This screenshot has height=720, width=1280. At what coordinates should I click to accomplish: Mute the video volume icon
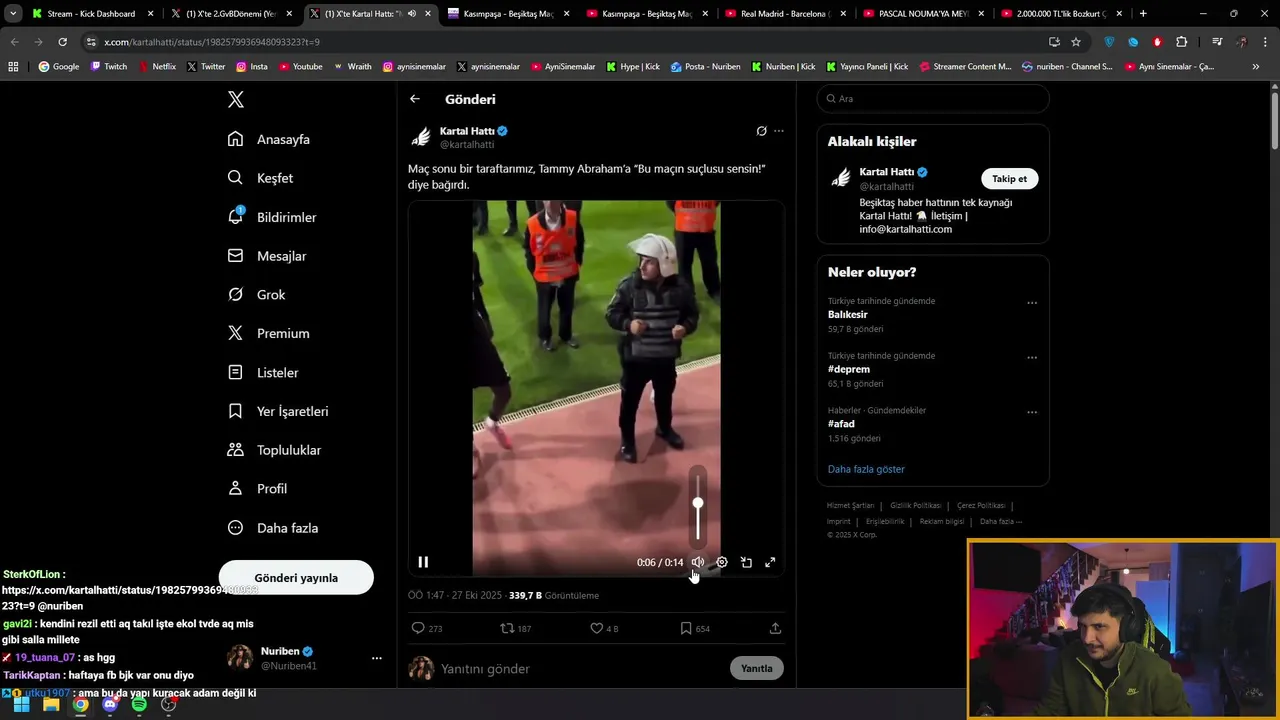click(x=698, y=562)
